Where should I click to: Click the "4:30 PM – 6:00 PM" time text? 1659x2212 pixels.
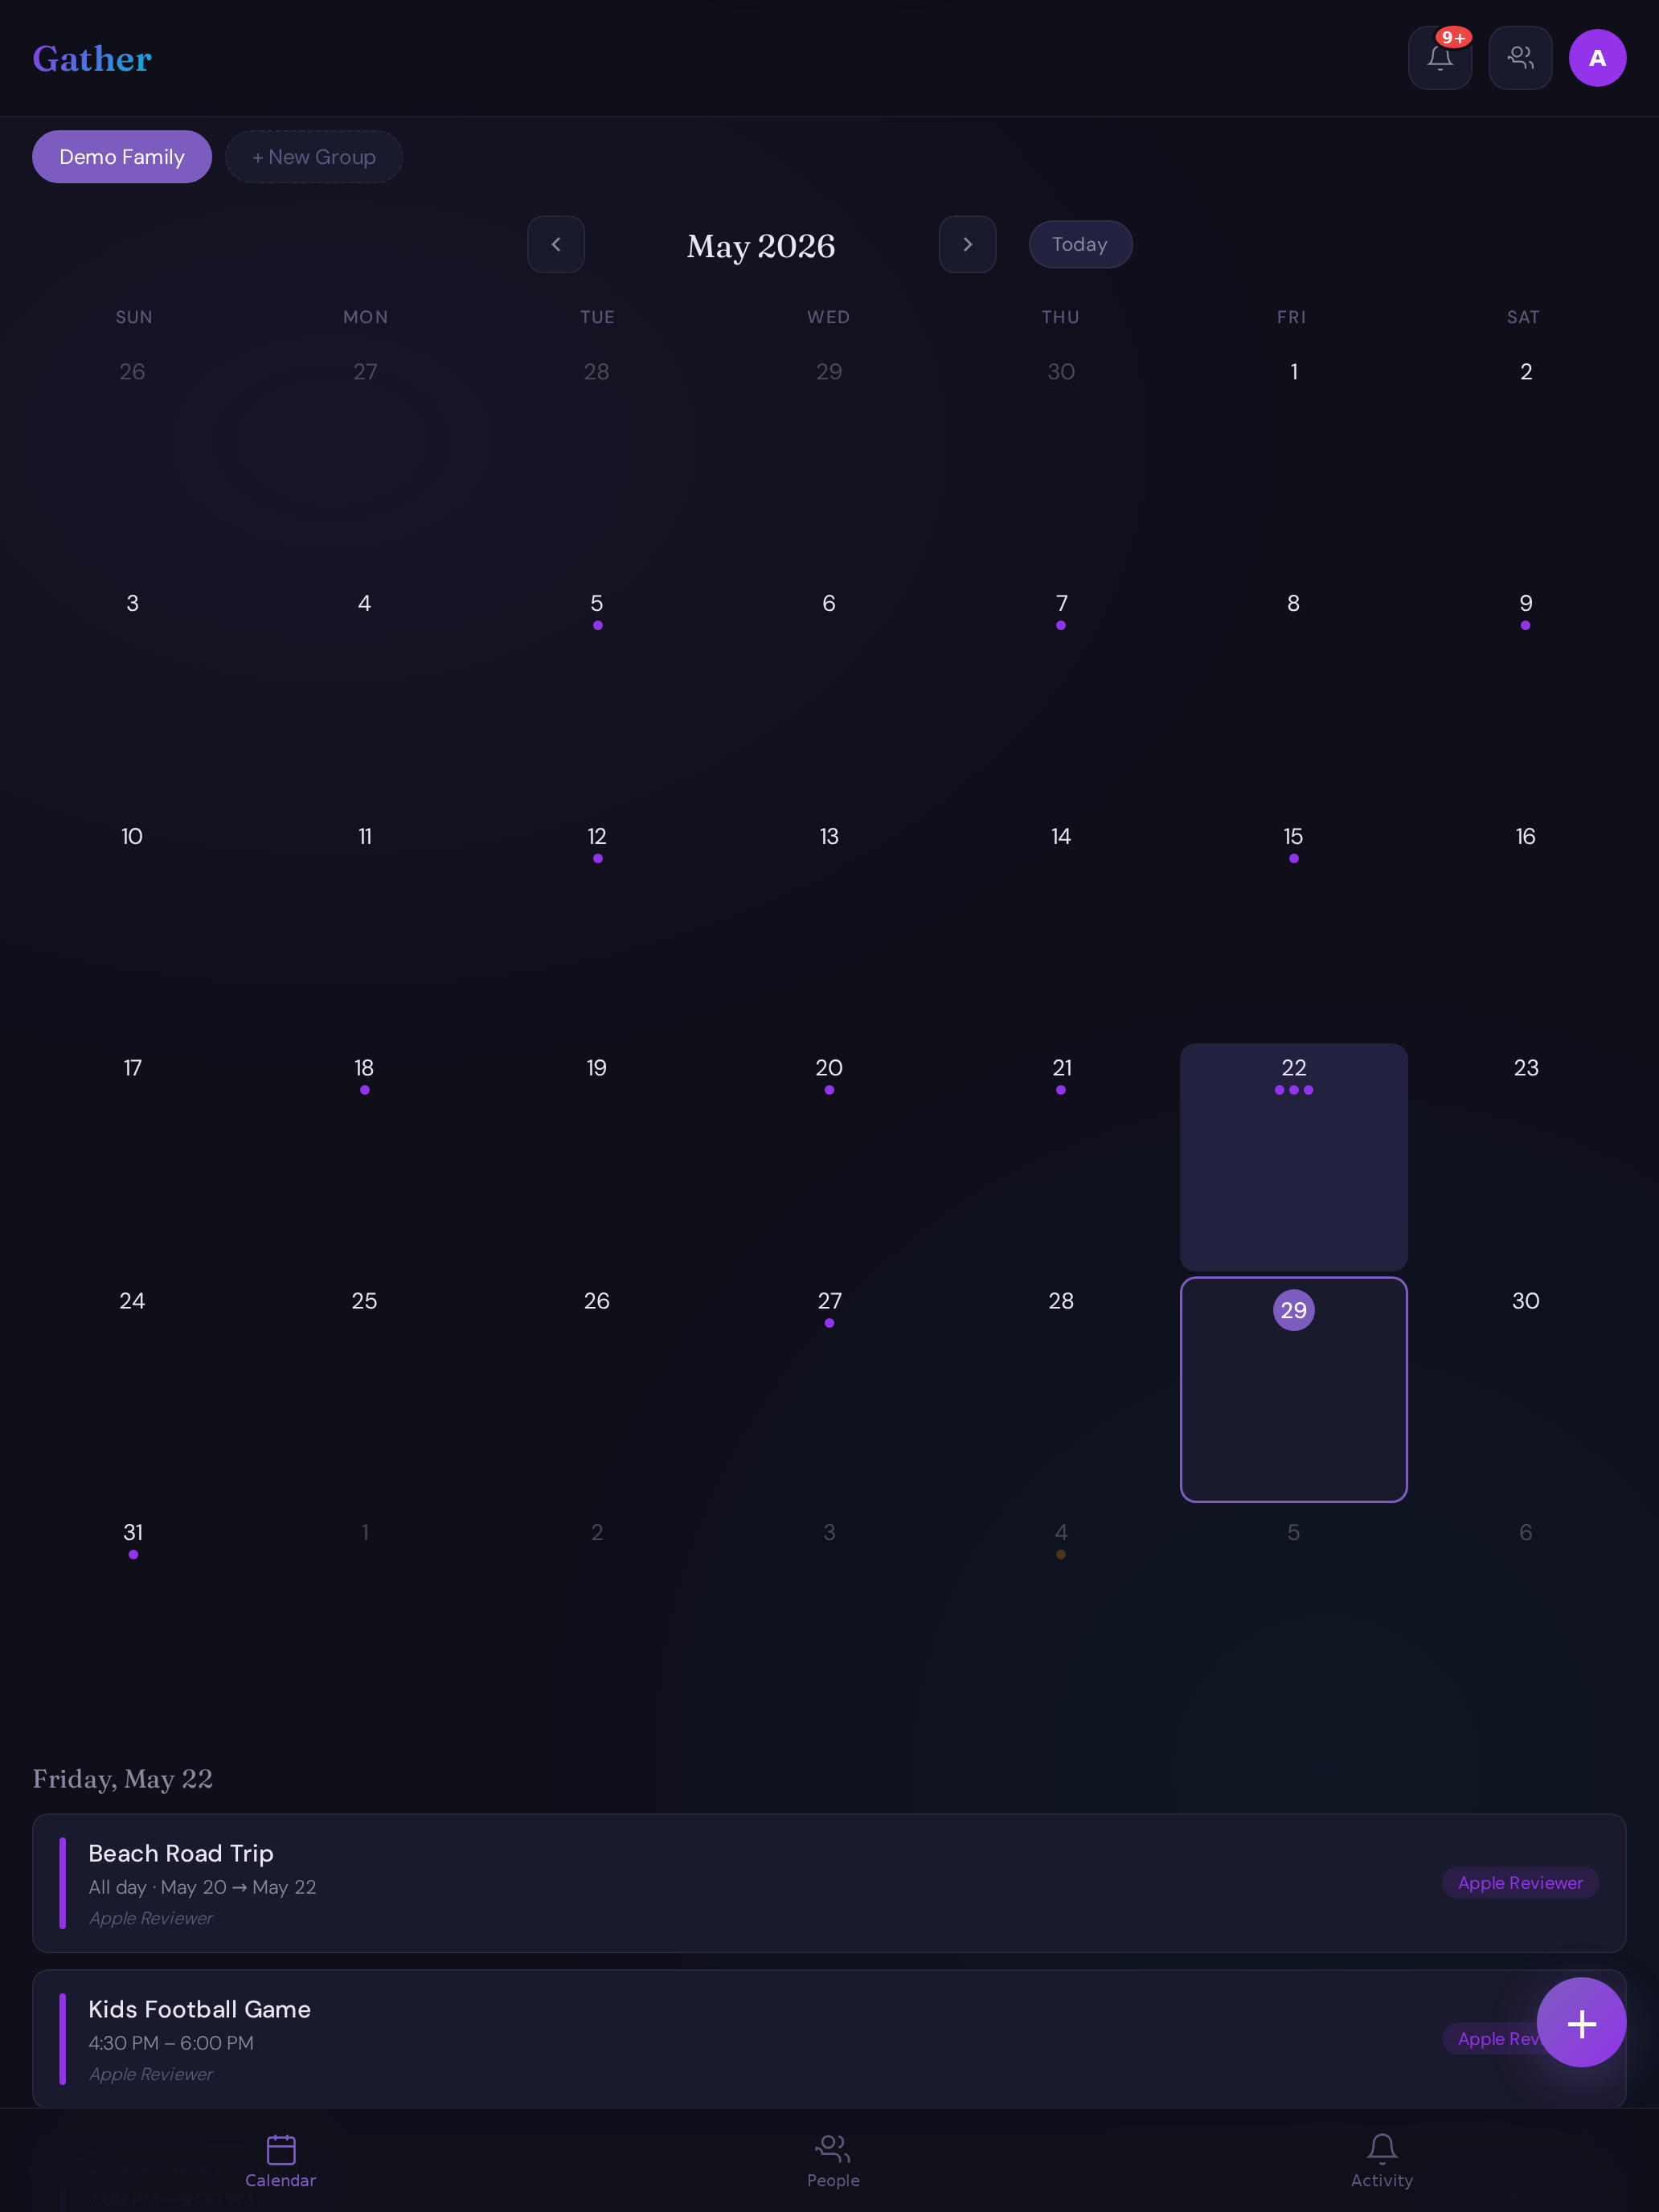[x=171, y=2043]
